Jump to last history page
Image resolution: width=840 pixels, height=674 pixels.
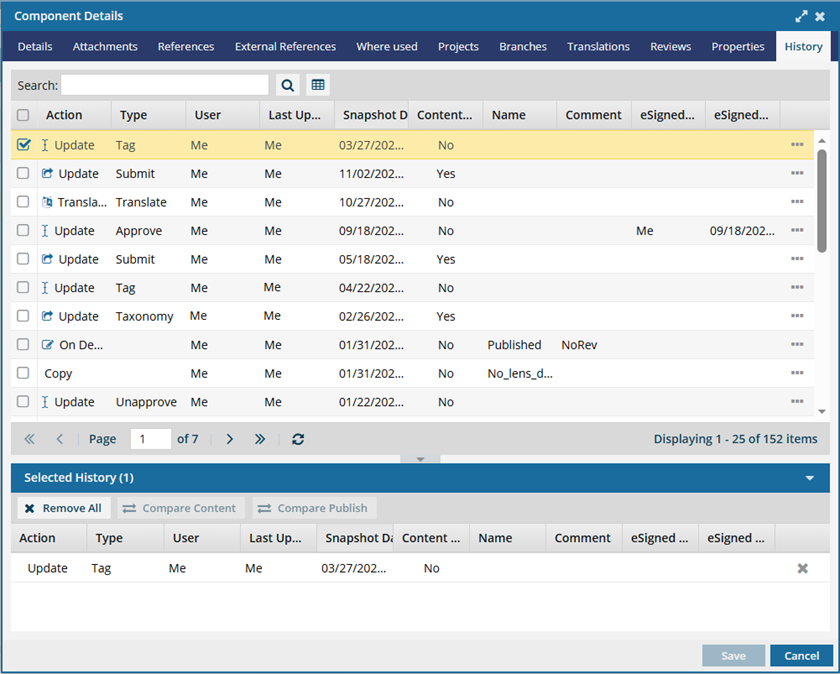tap(260, 439)
